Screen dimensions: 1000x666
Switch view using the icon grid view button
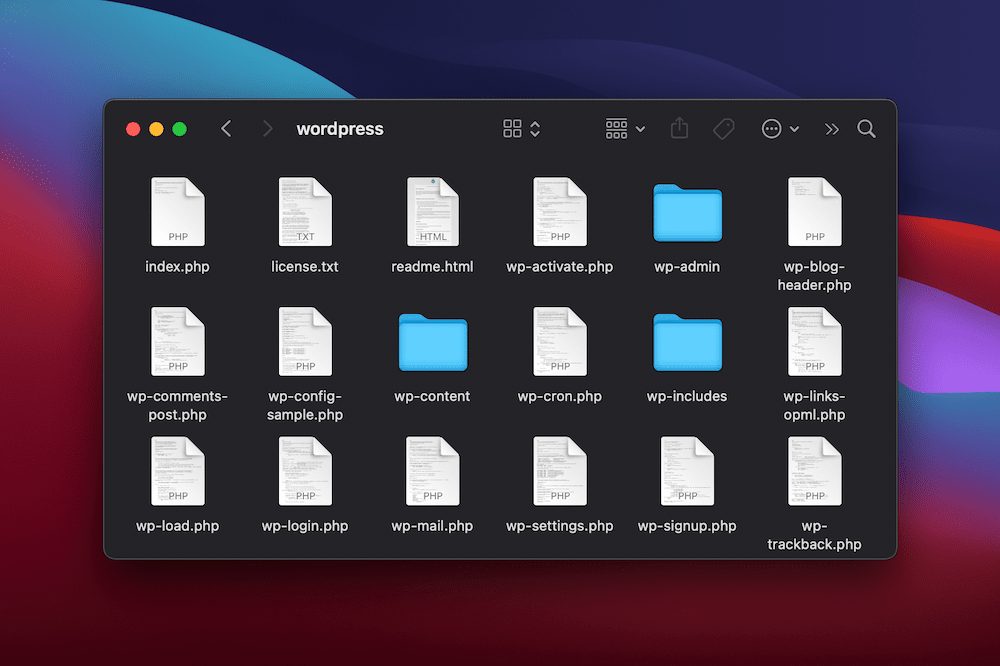click(x=521, y=129)
